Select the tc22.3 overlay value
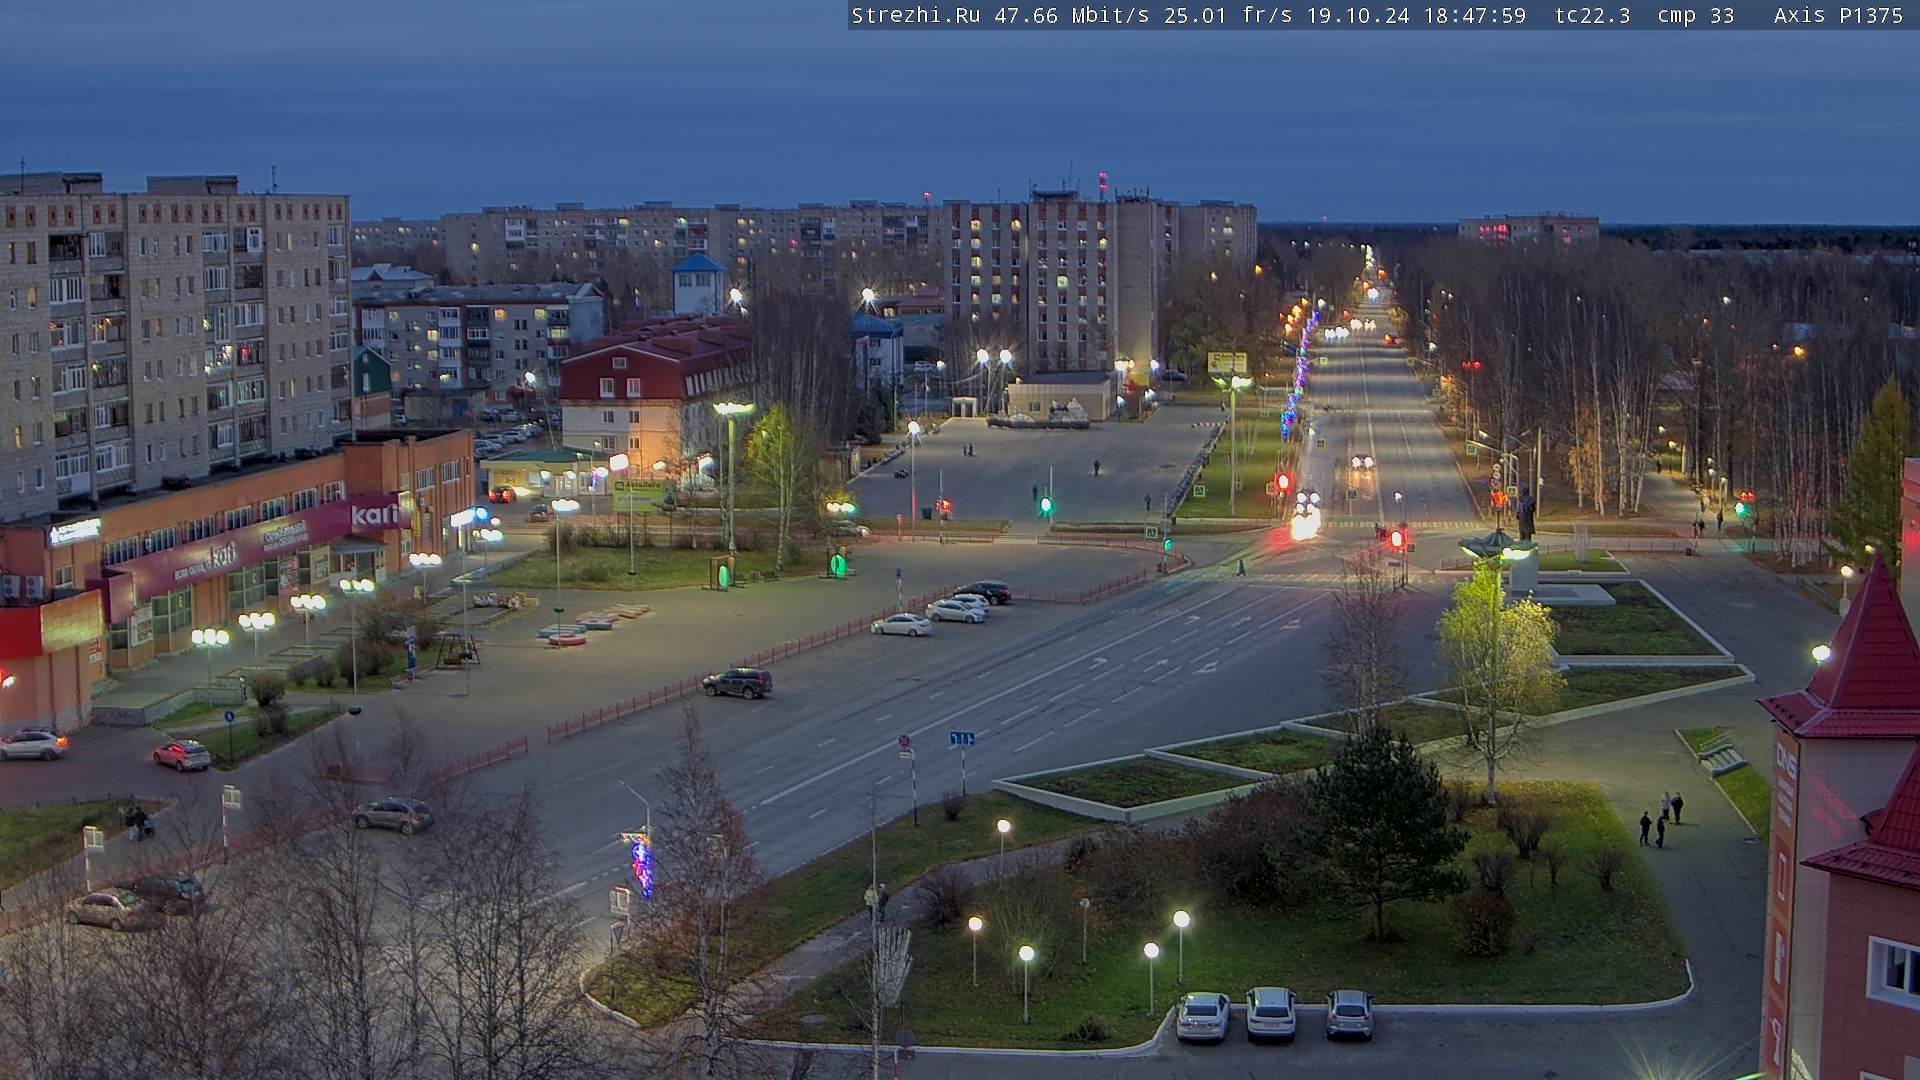This screenshot has height=1080, width=1920. click(x=1592, y=15)
